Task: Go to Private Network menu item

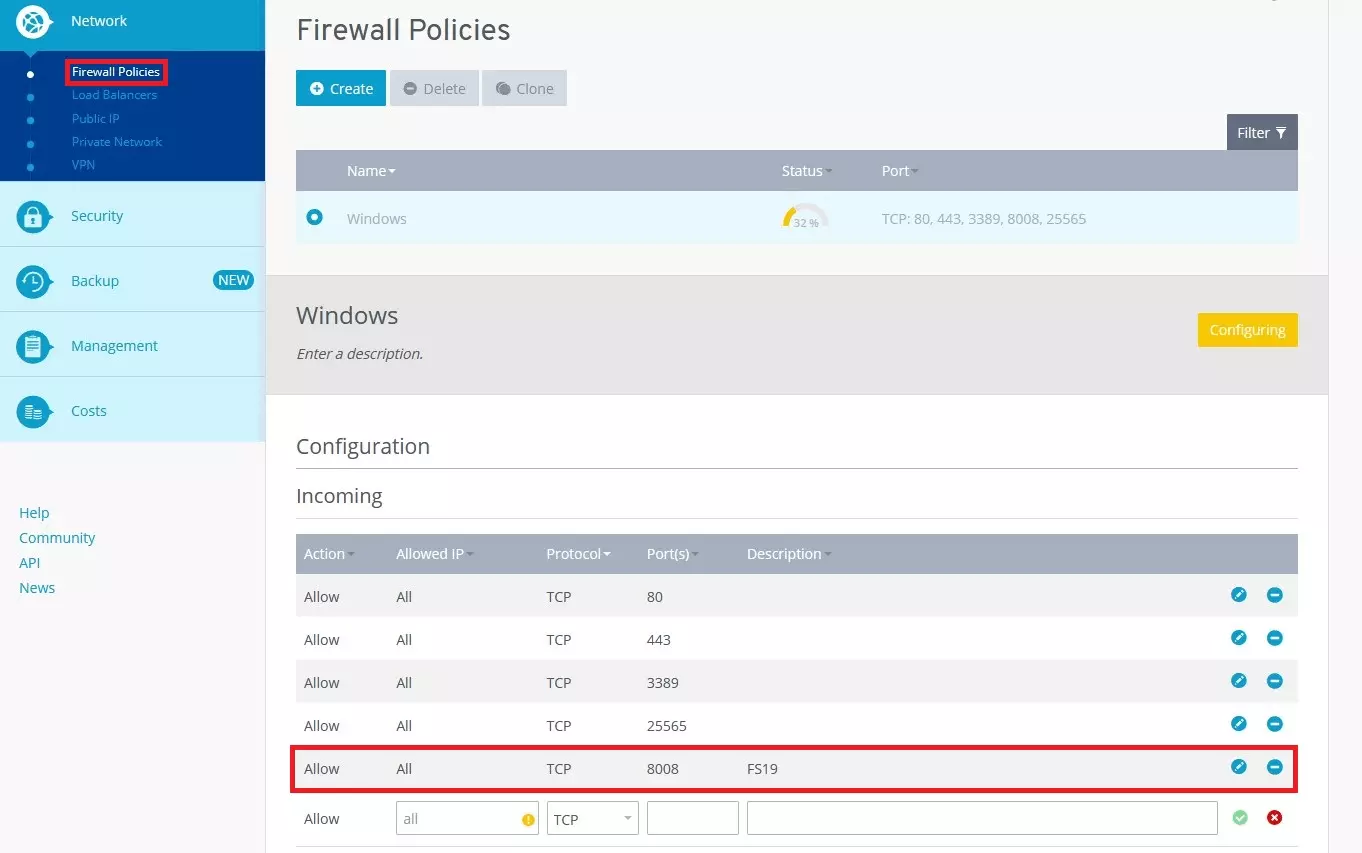Action: (117, 142)
